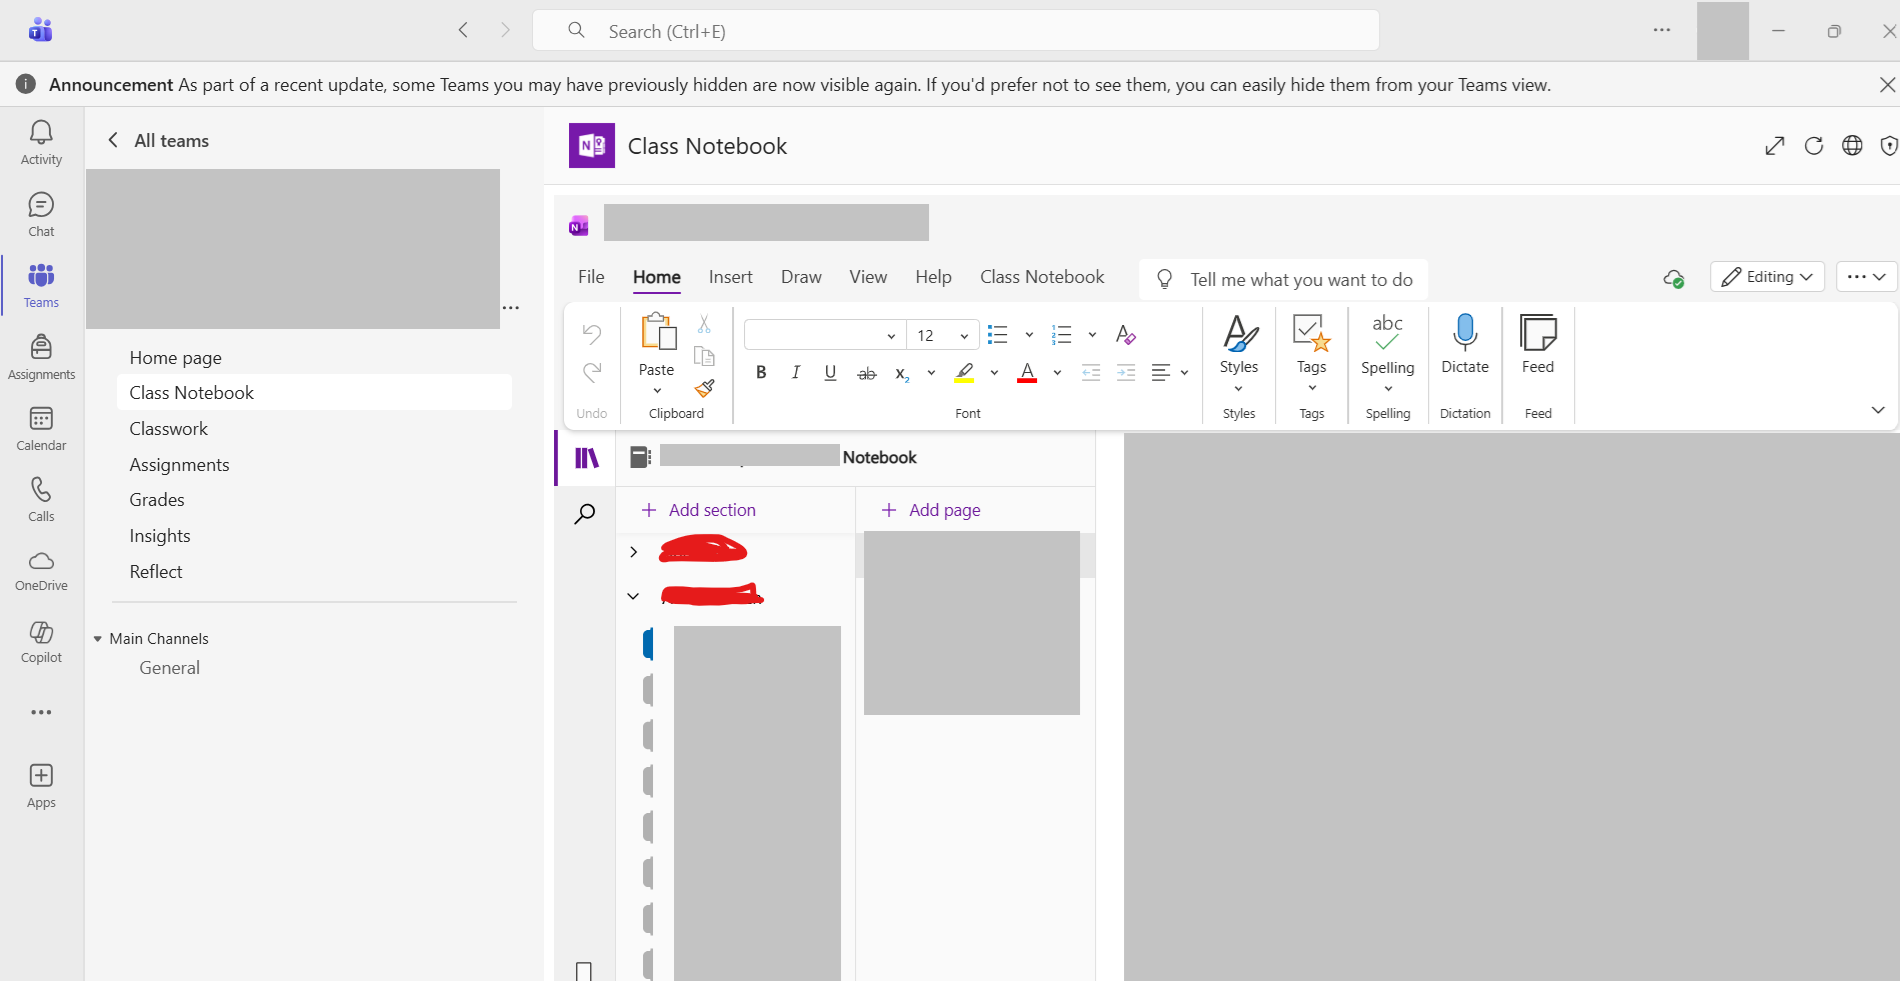This screenshot has height=981, width=1900.
Task: Click the Copy icon in Clipboard group
Action: point(704,356)
